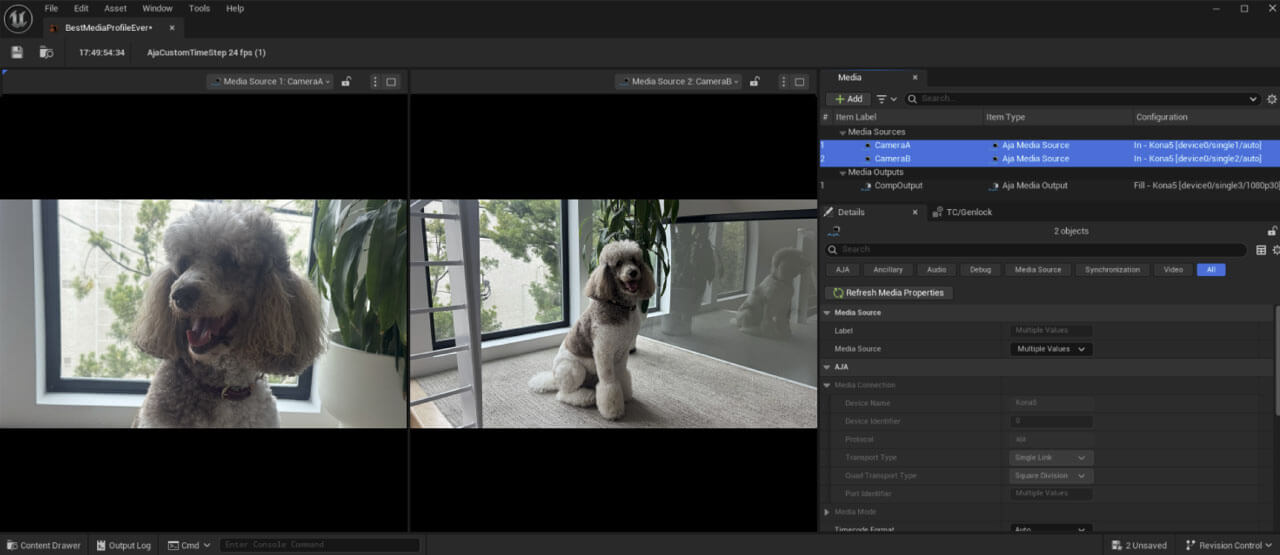Collapse the Media Sources tree group
Screen dimensions: 1280x555
842,132
